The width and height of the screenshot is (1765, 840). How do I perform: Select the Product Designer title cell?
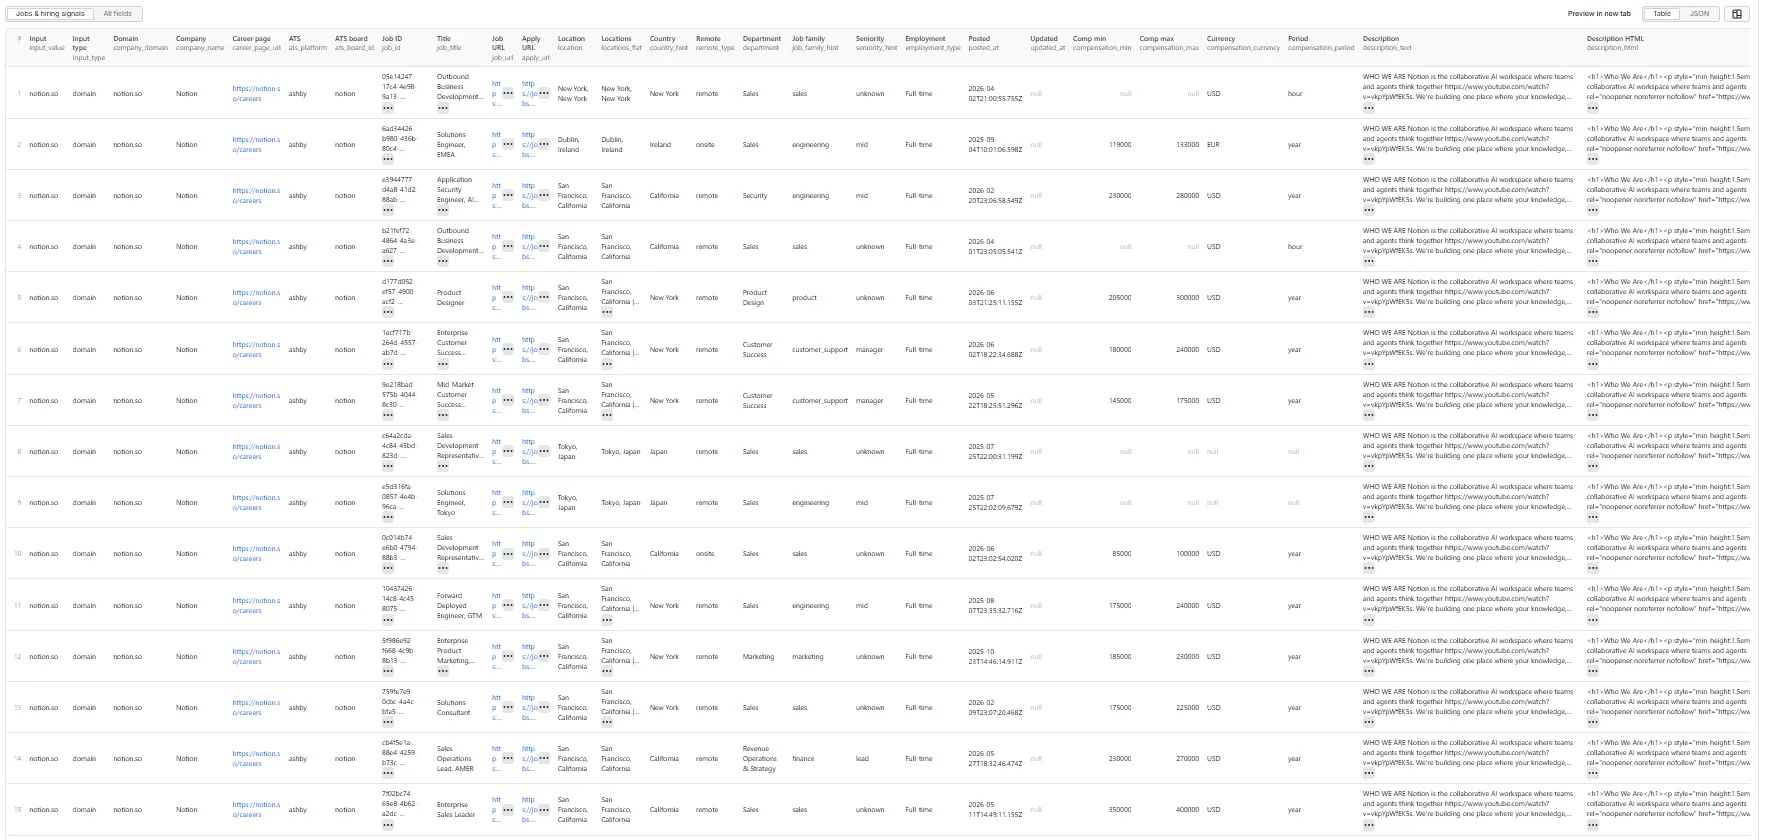coord(451,297)
